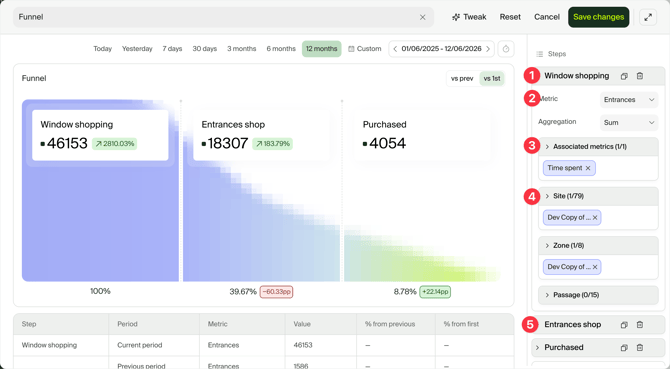Click the % from first column header
670x369 pixels.
coord(474,324)
